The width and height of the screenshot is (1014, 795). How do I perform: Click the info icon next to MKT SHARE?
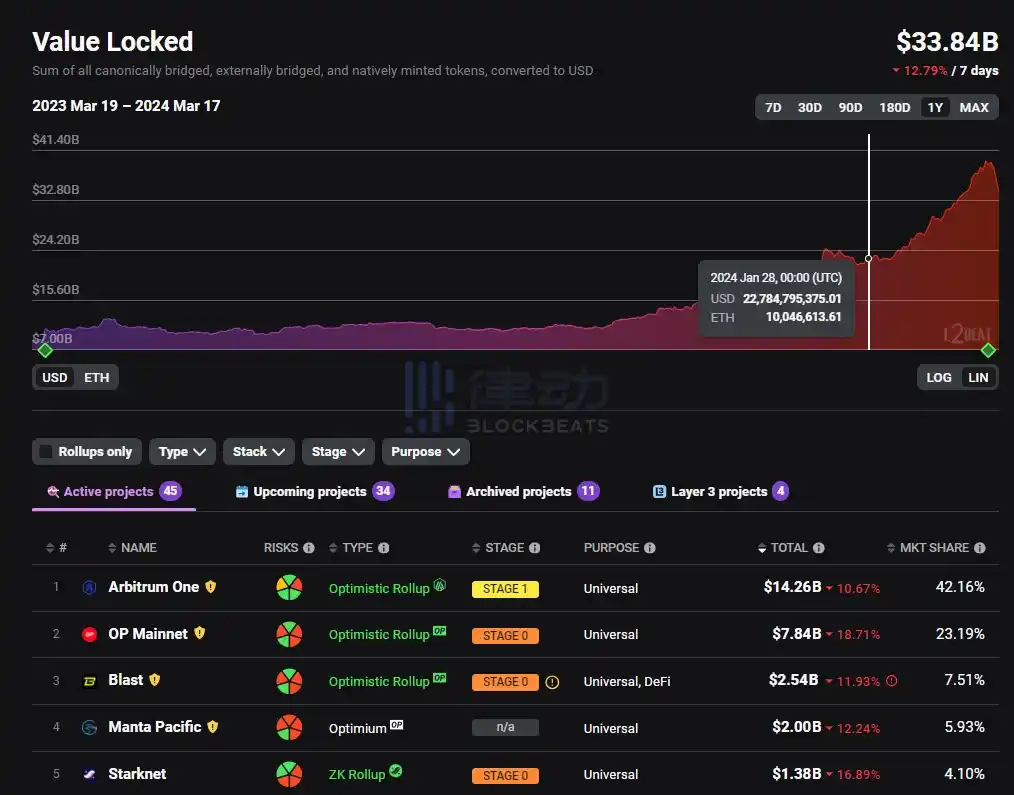point(979,548)
